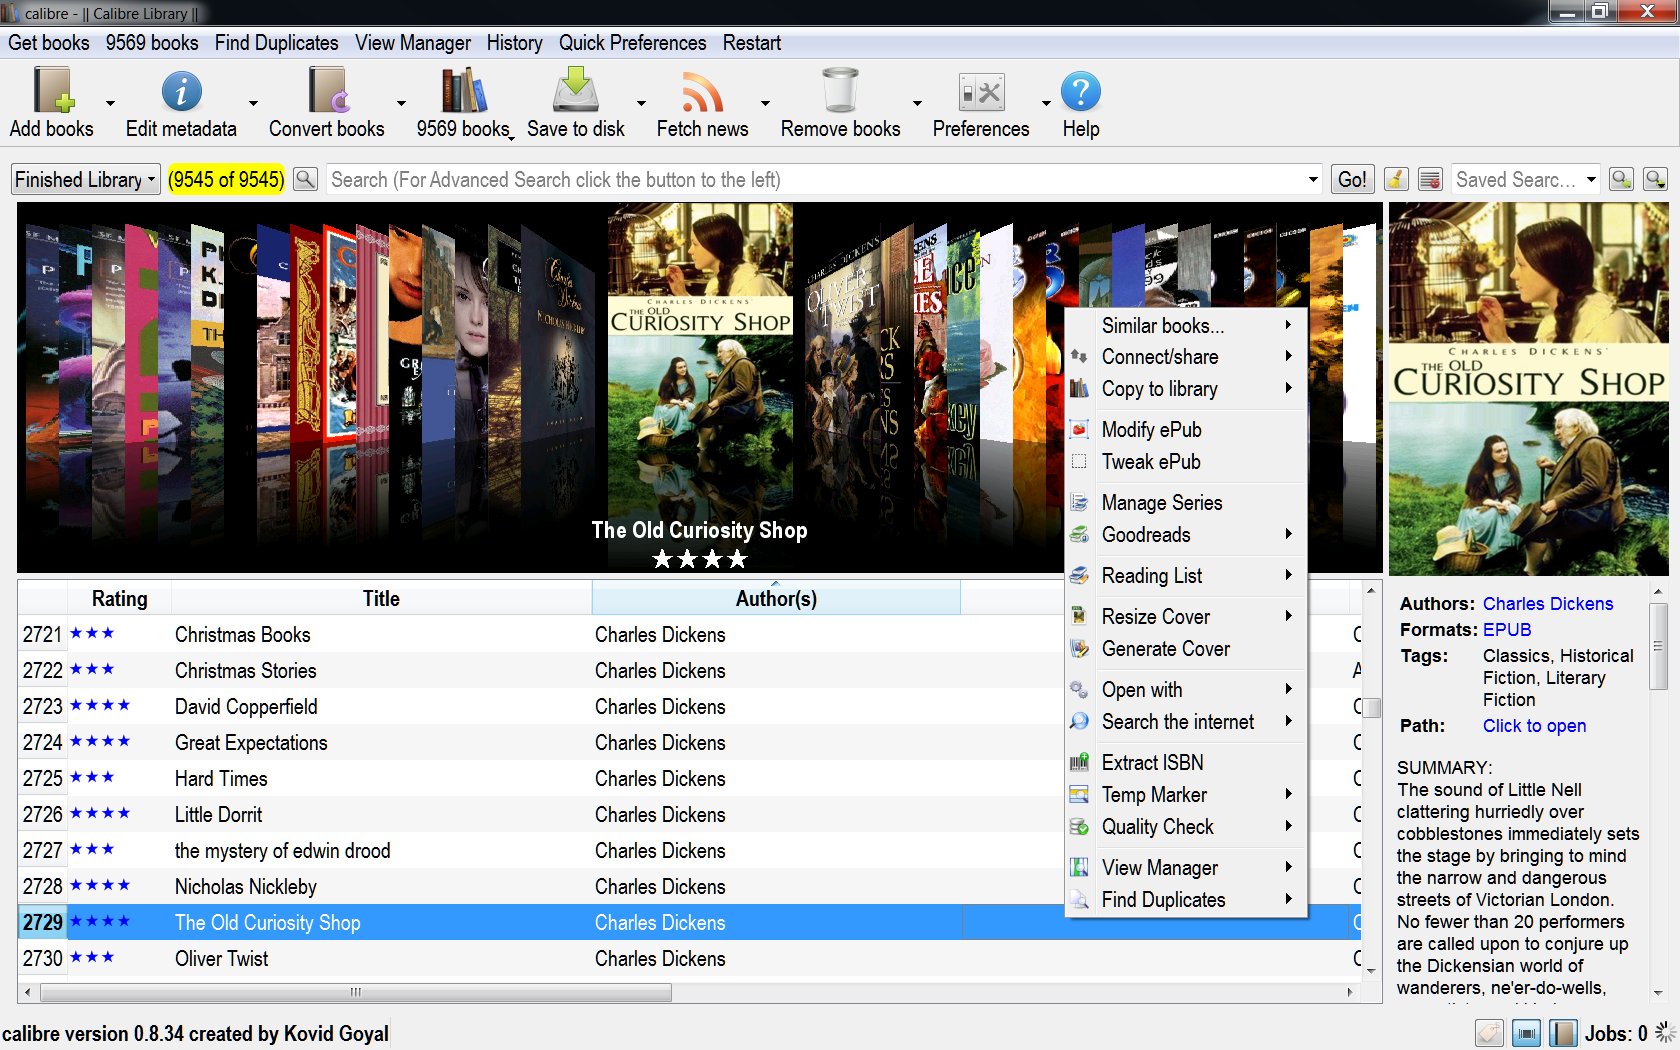Expand the Fetch news dropdown arrow
The width and height of the screenshot is (1680, 1050).
tap(765, 103)
